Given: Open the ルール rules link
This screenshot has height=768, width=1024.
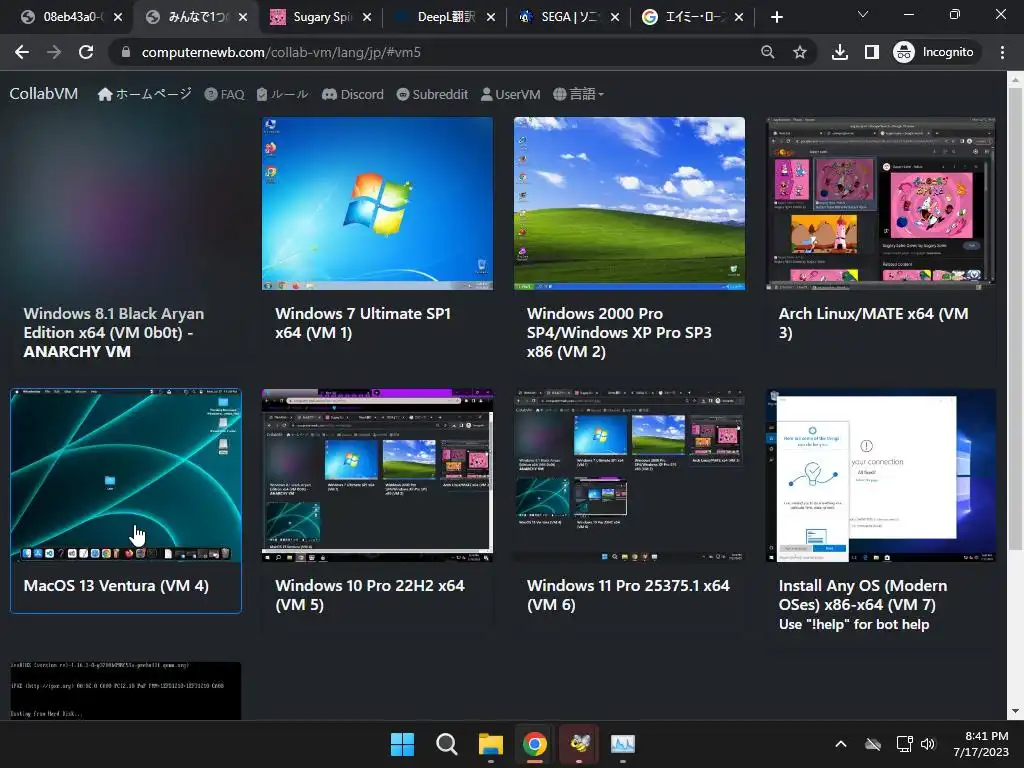Looking at the screenshot, I should pos(282,94).
